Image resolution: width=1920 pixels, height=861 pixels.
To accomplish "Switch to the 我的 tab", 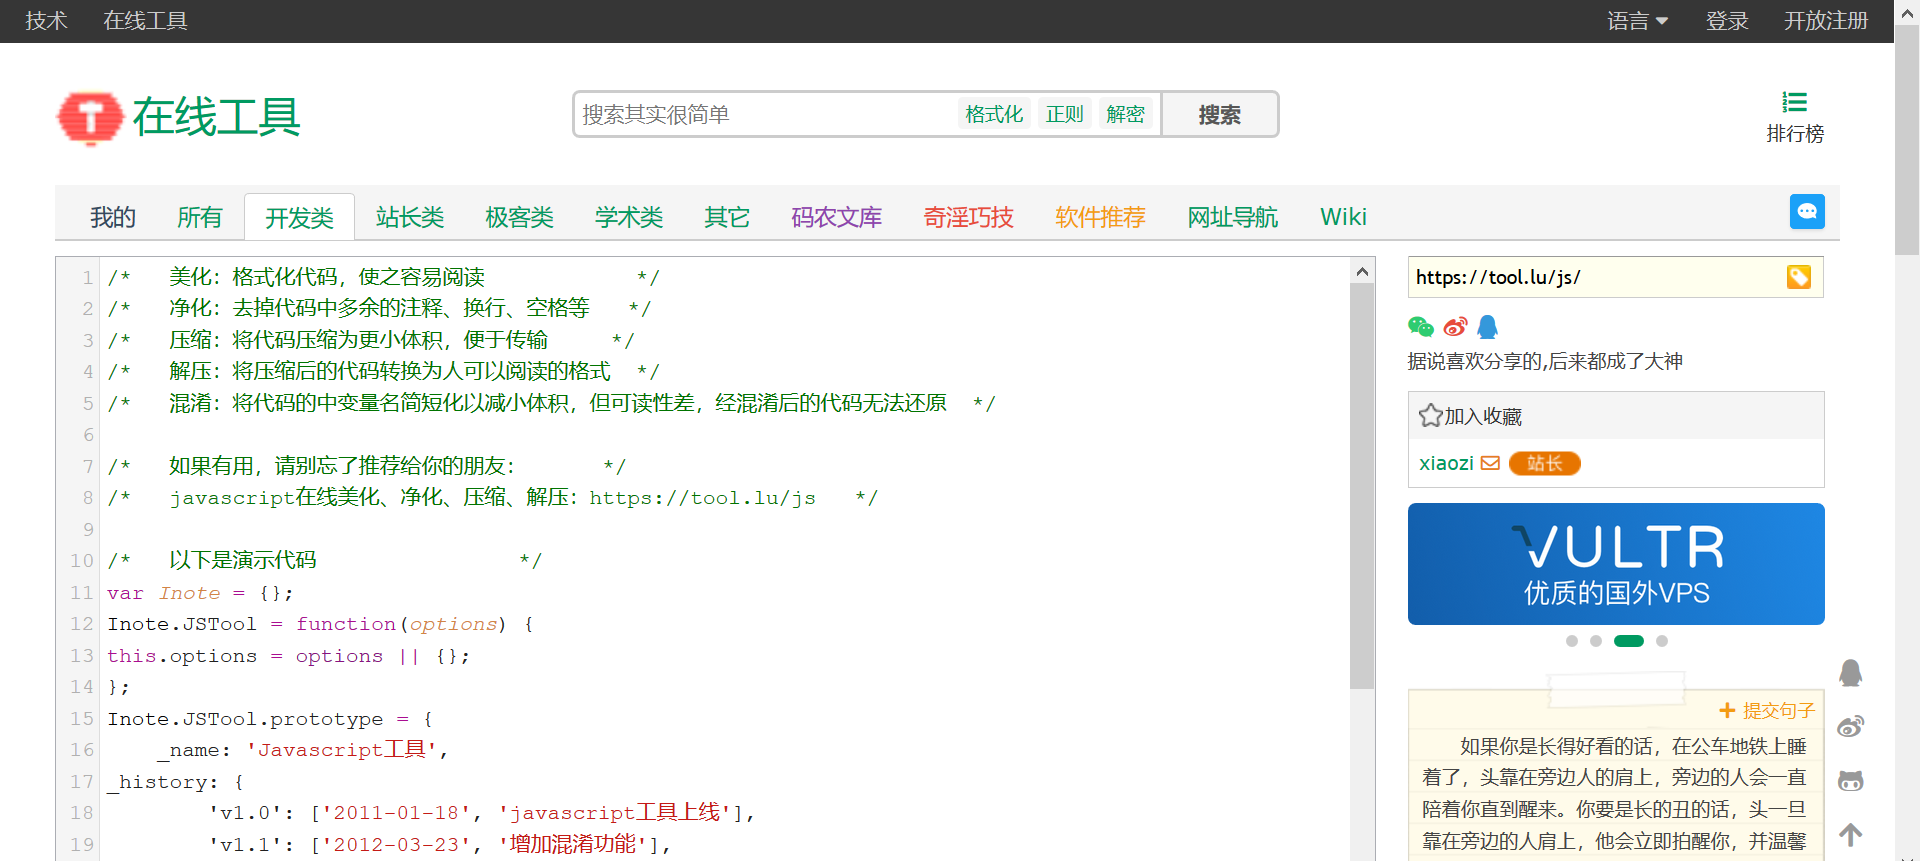I will pyautogui.click(x=112, y=217).
